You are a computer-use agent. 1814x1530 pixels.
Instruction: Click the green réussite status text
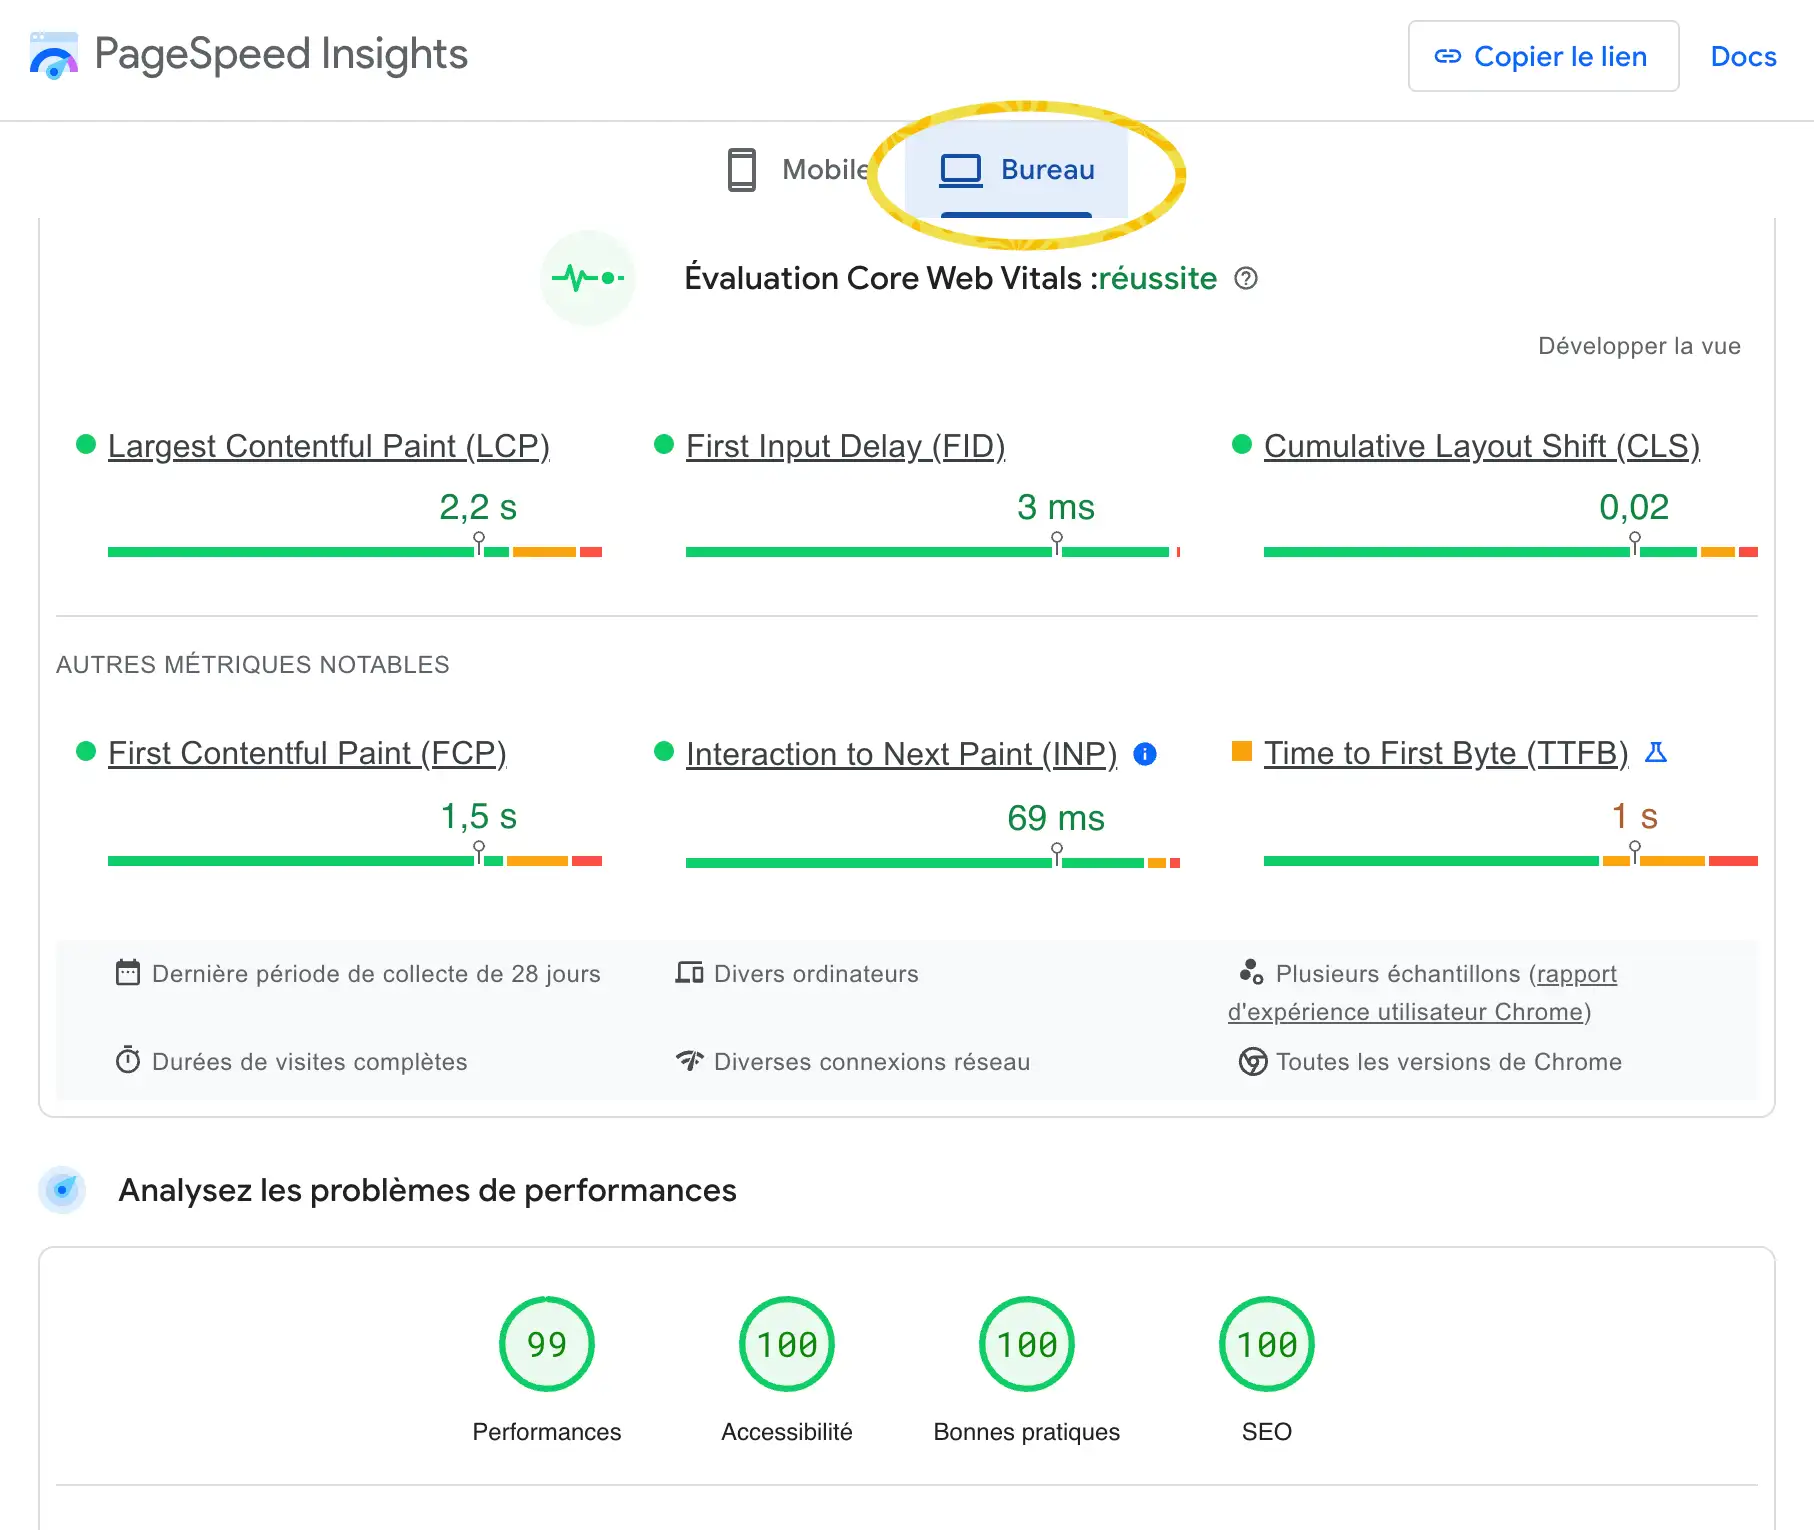[1158, 278]
